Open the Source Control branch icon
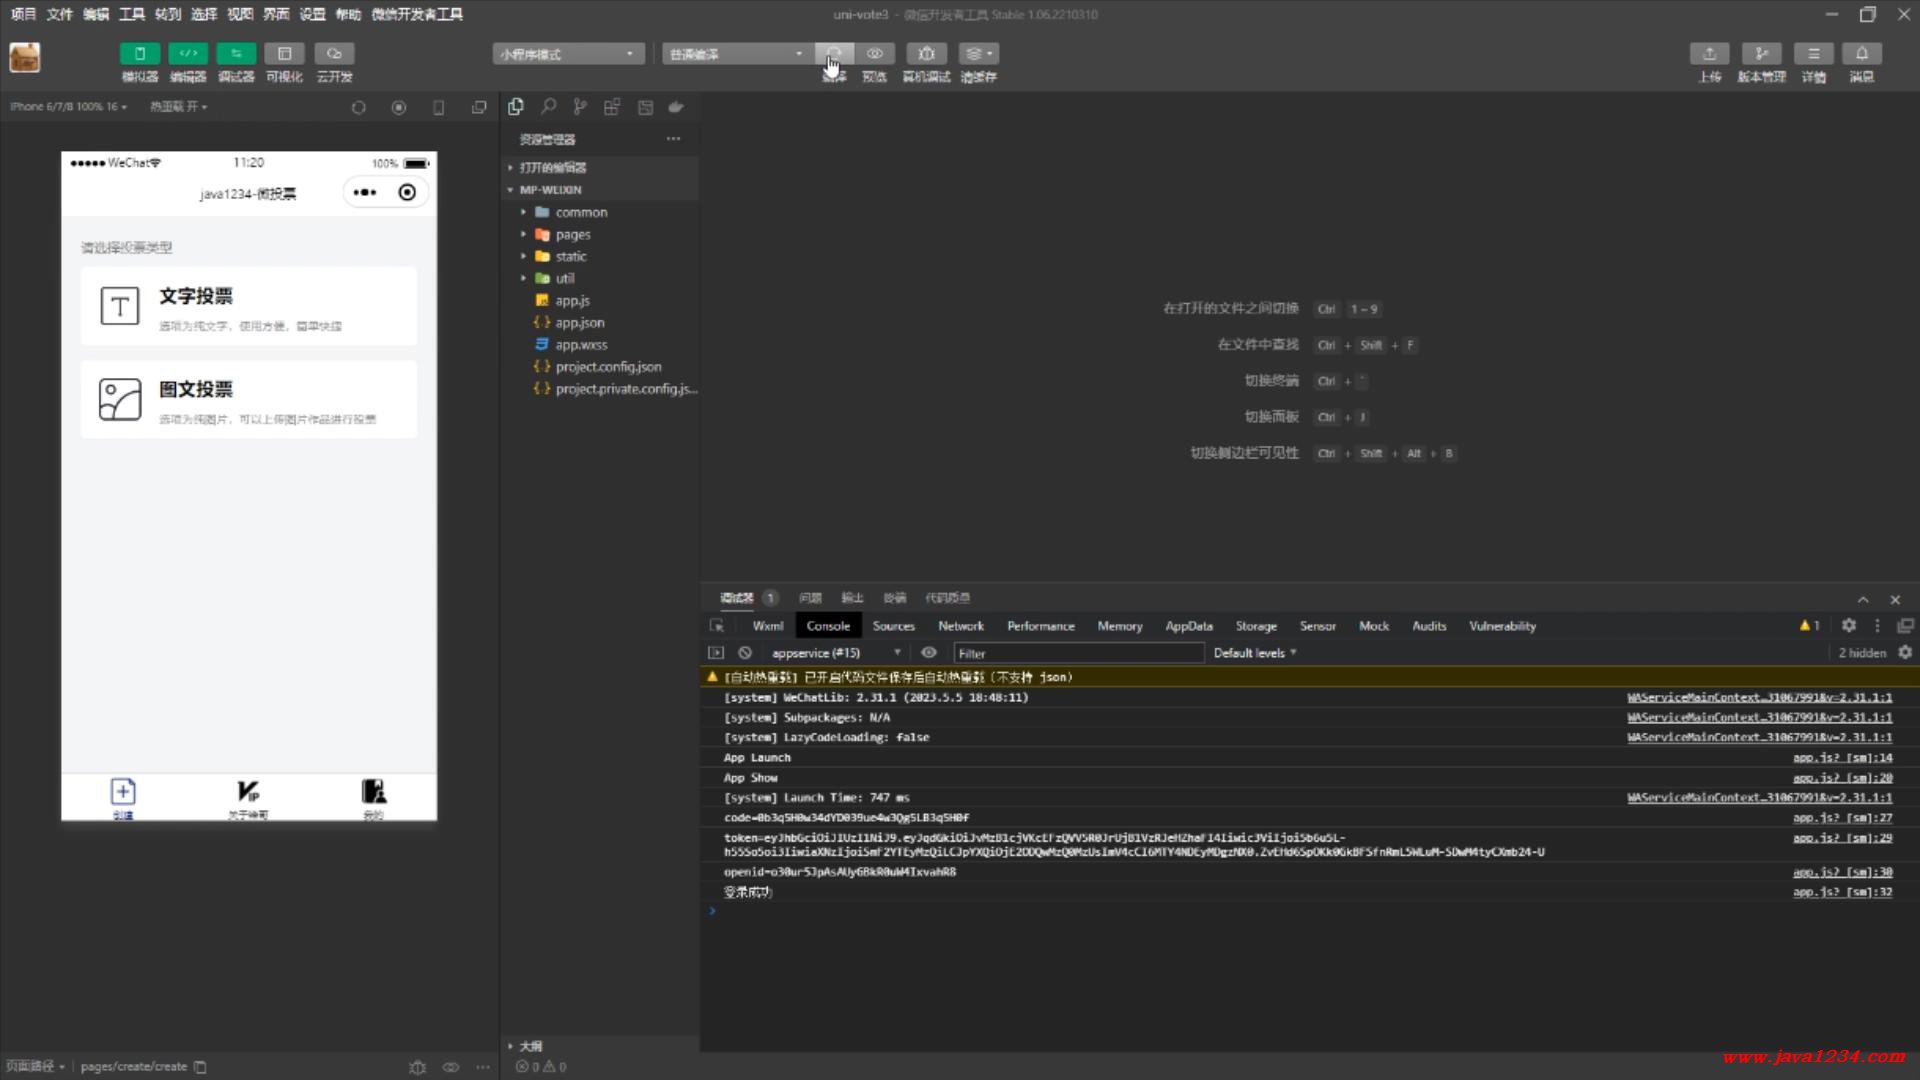1920x1080 pixels. click(x=580, y=106)
